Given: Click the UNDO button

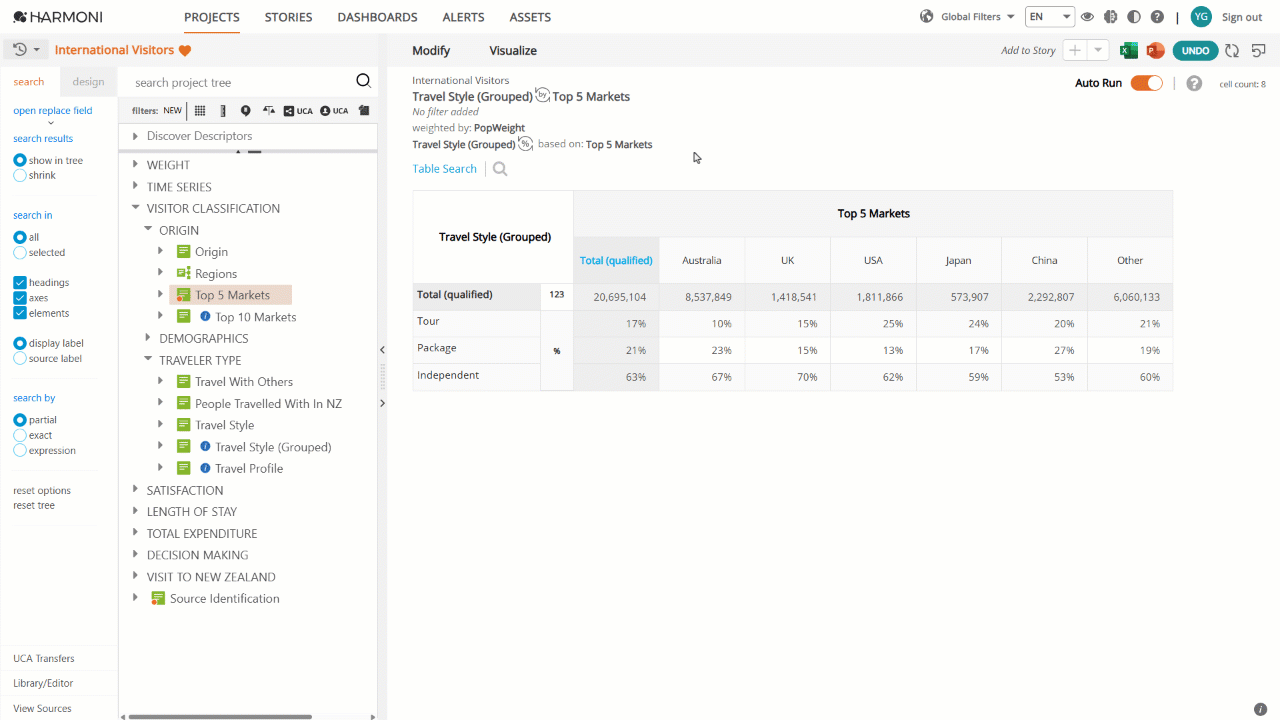Looking at the screenshot, I should pos(1195,50).
